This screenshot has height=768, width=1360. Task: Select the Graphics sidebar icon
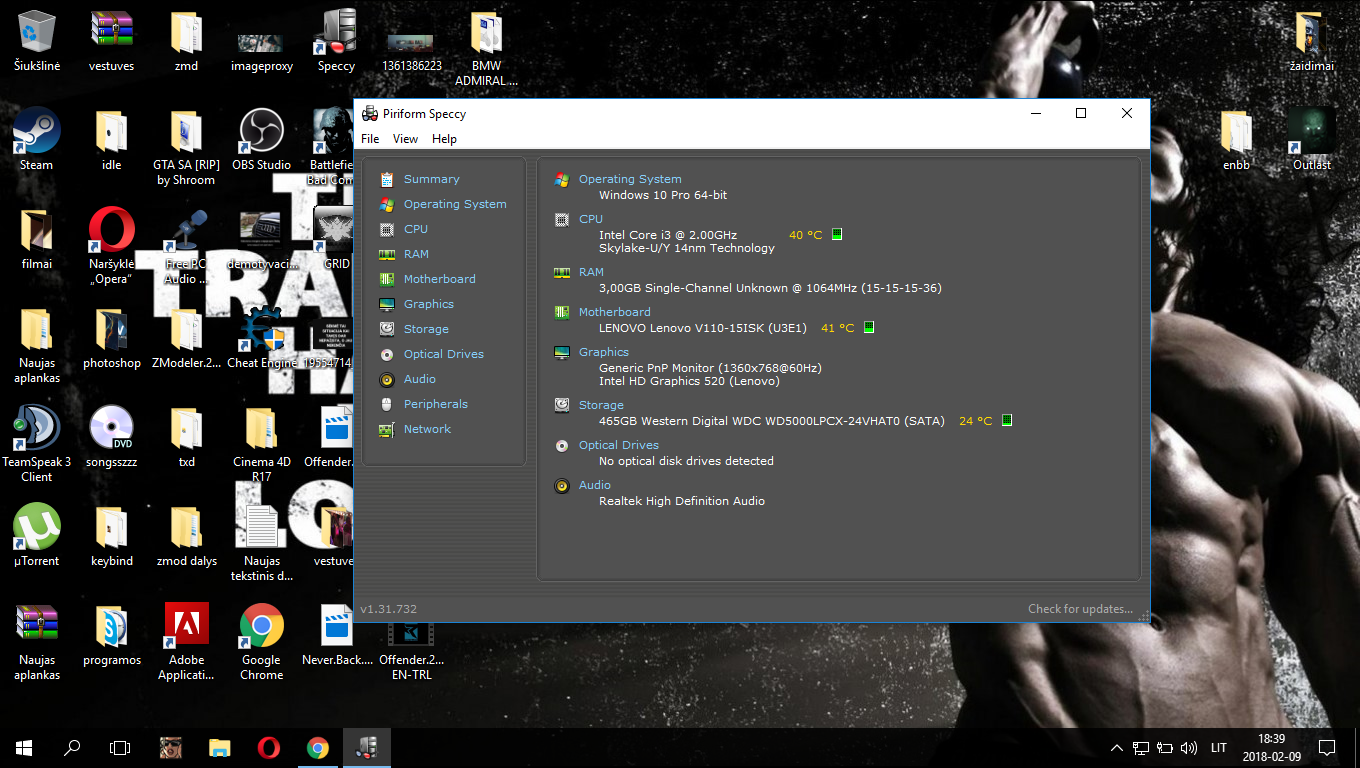point(386,305)
